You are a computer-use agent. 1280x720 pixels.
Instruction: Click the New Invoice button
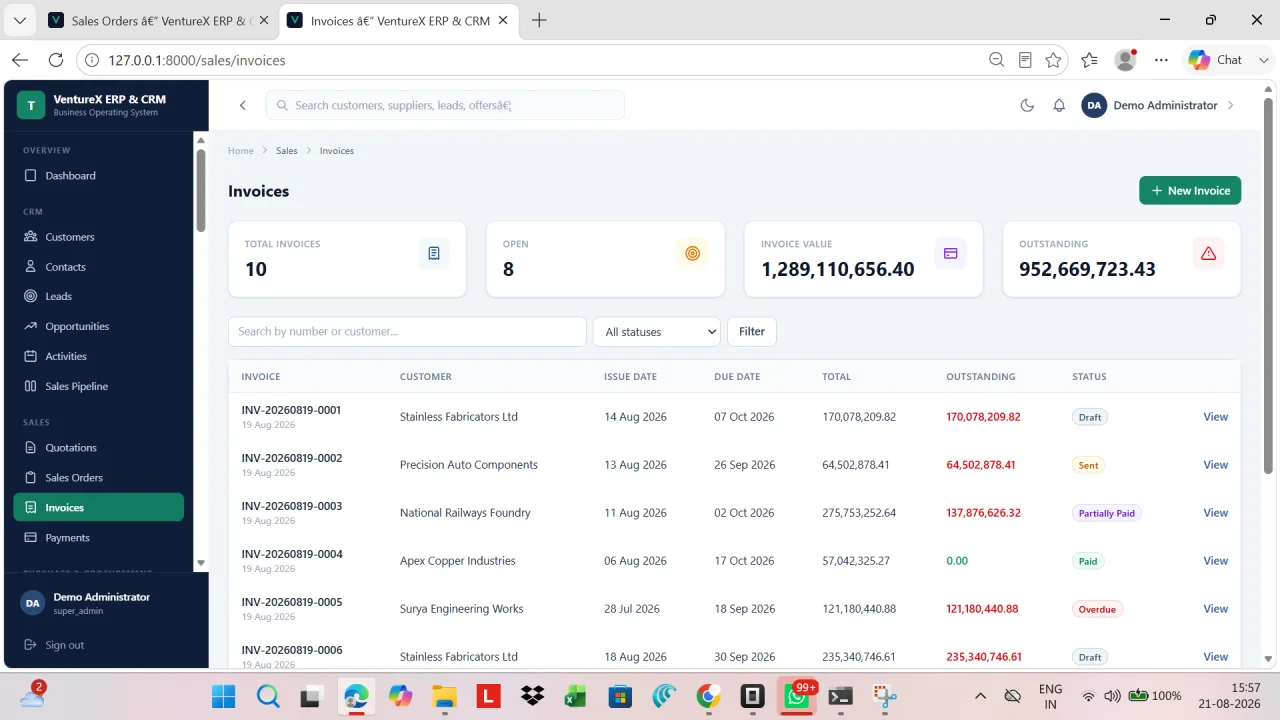(1190, 190)
